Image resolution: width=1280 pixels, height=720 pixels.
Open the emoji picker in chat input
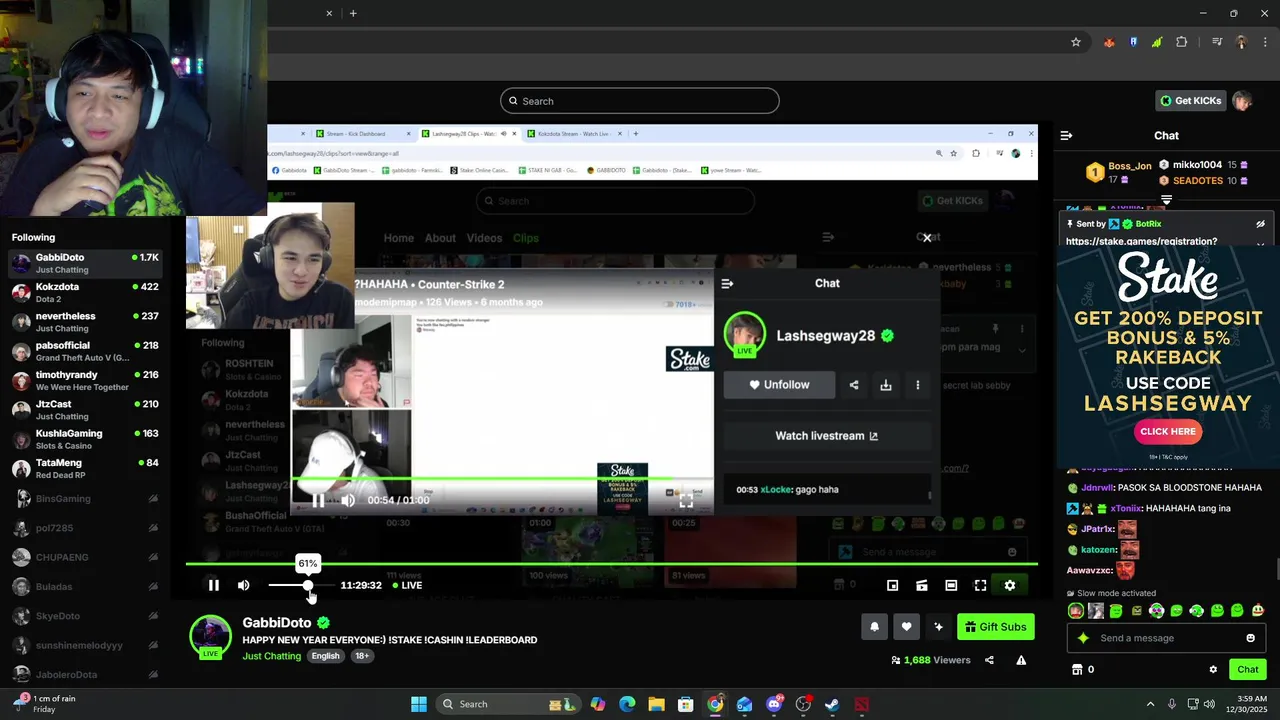[x=1250, y=638]
